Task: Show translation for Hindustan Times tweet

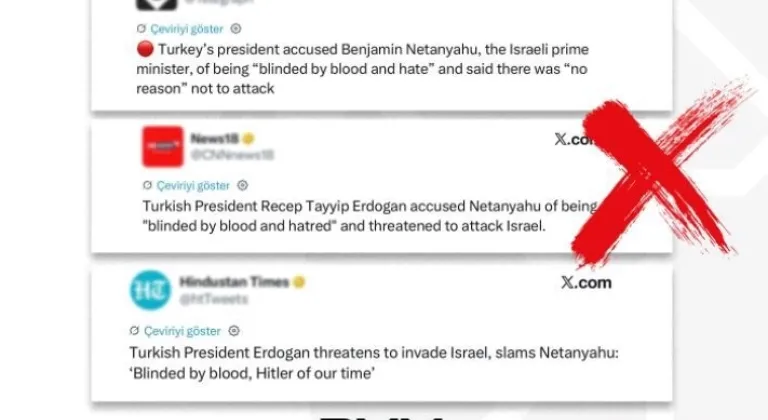Action: 182,331
